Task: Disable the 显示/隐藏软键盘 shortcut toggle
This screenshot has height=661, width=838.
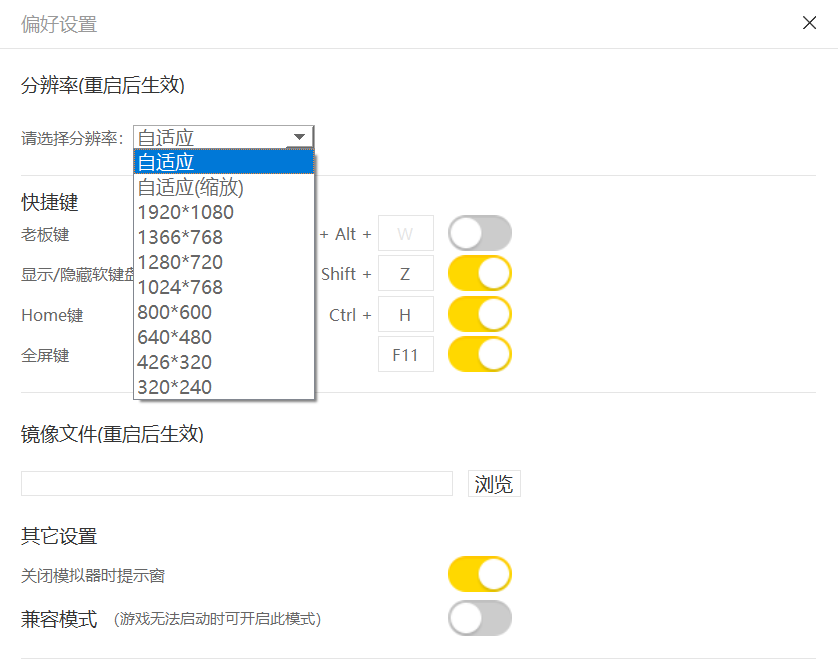Action: tap(479, 274)
